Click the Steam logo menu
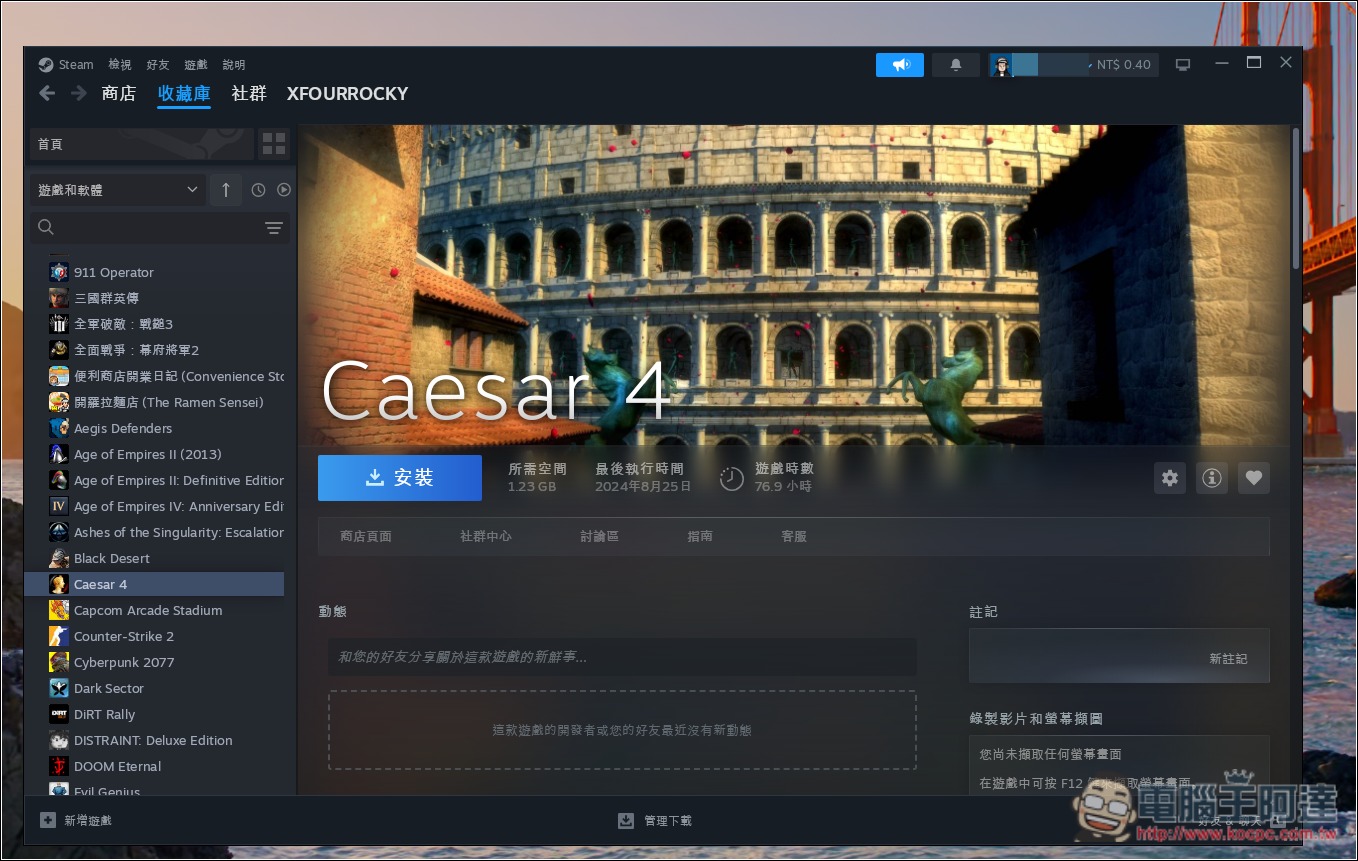Viewport: 1358px width, 861px height. 66,65
